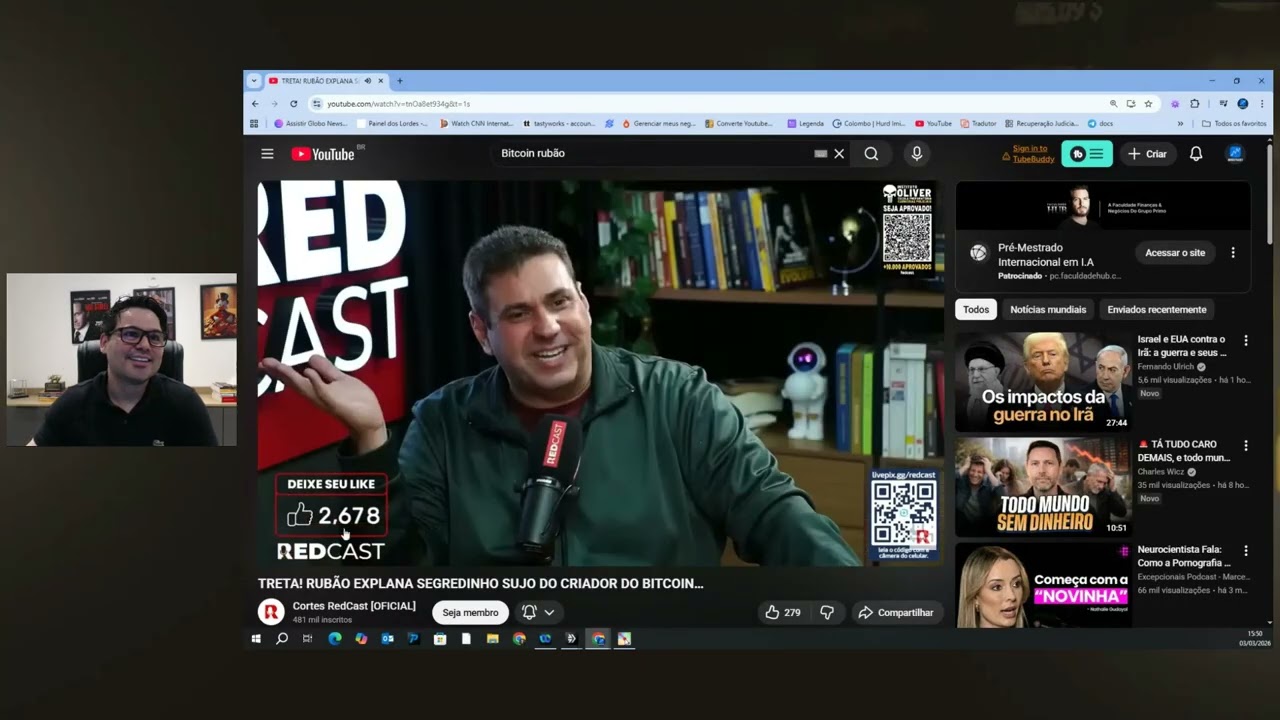Open the TubeBuddy menu button

pyautogui.click(x=1087, y=154)
